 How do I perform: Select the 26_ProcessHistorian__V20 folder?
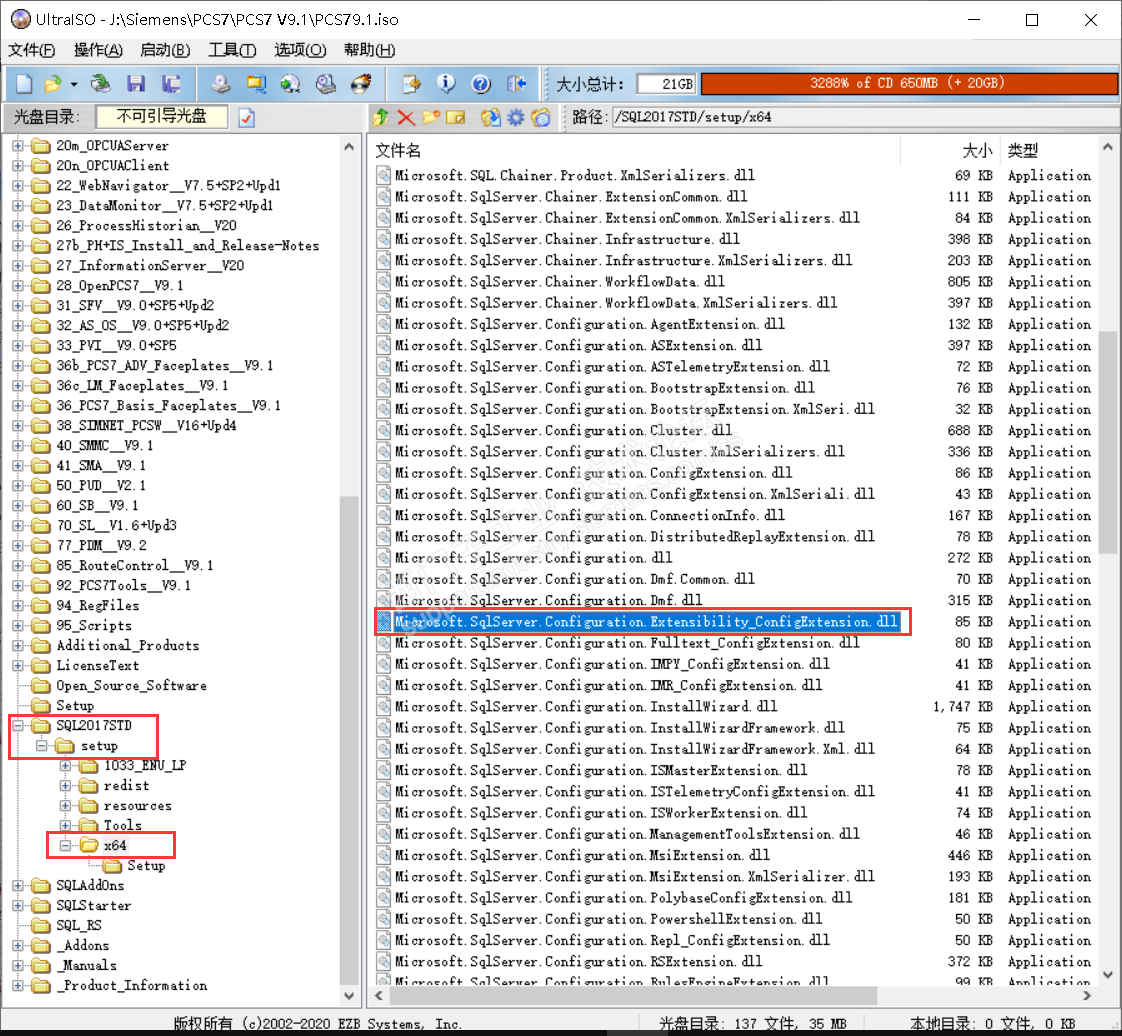point(146,226)
